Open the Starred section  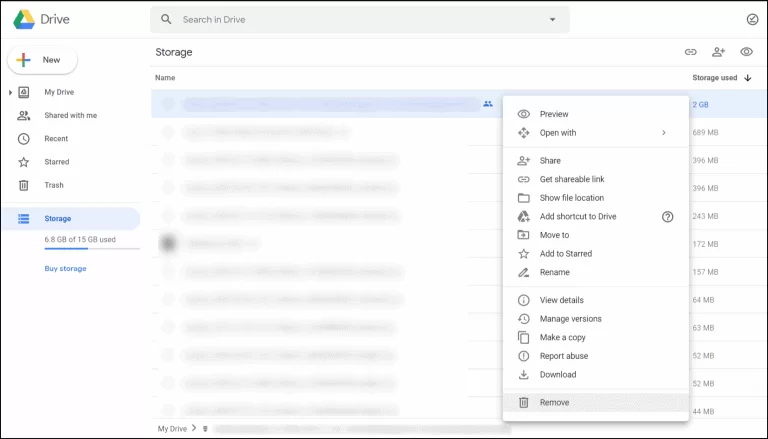tap(56, 162)
